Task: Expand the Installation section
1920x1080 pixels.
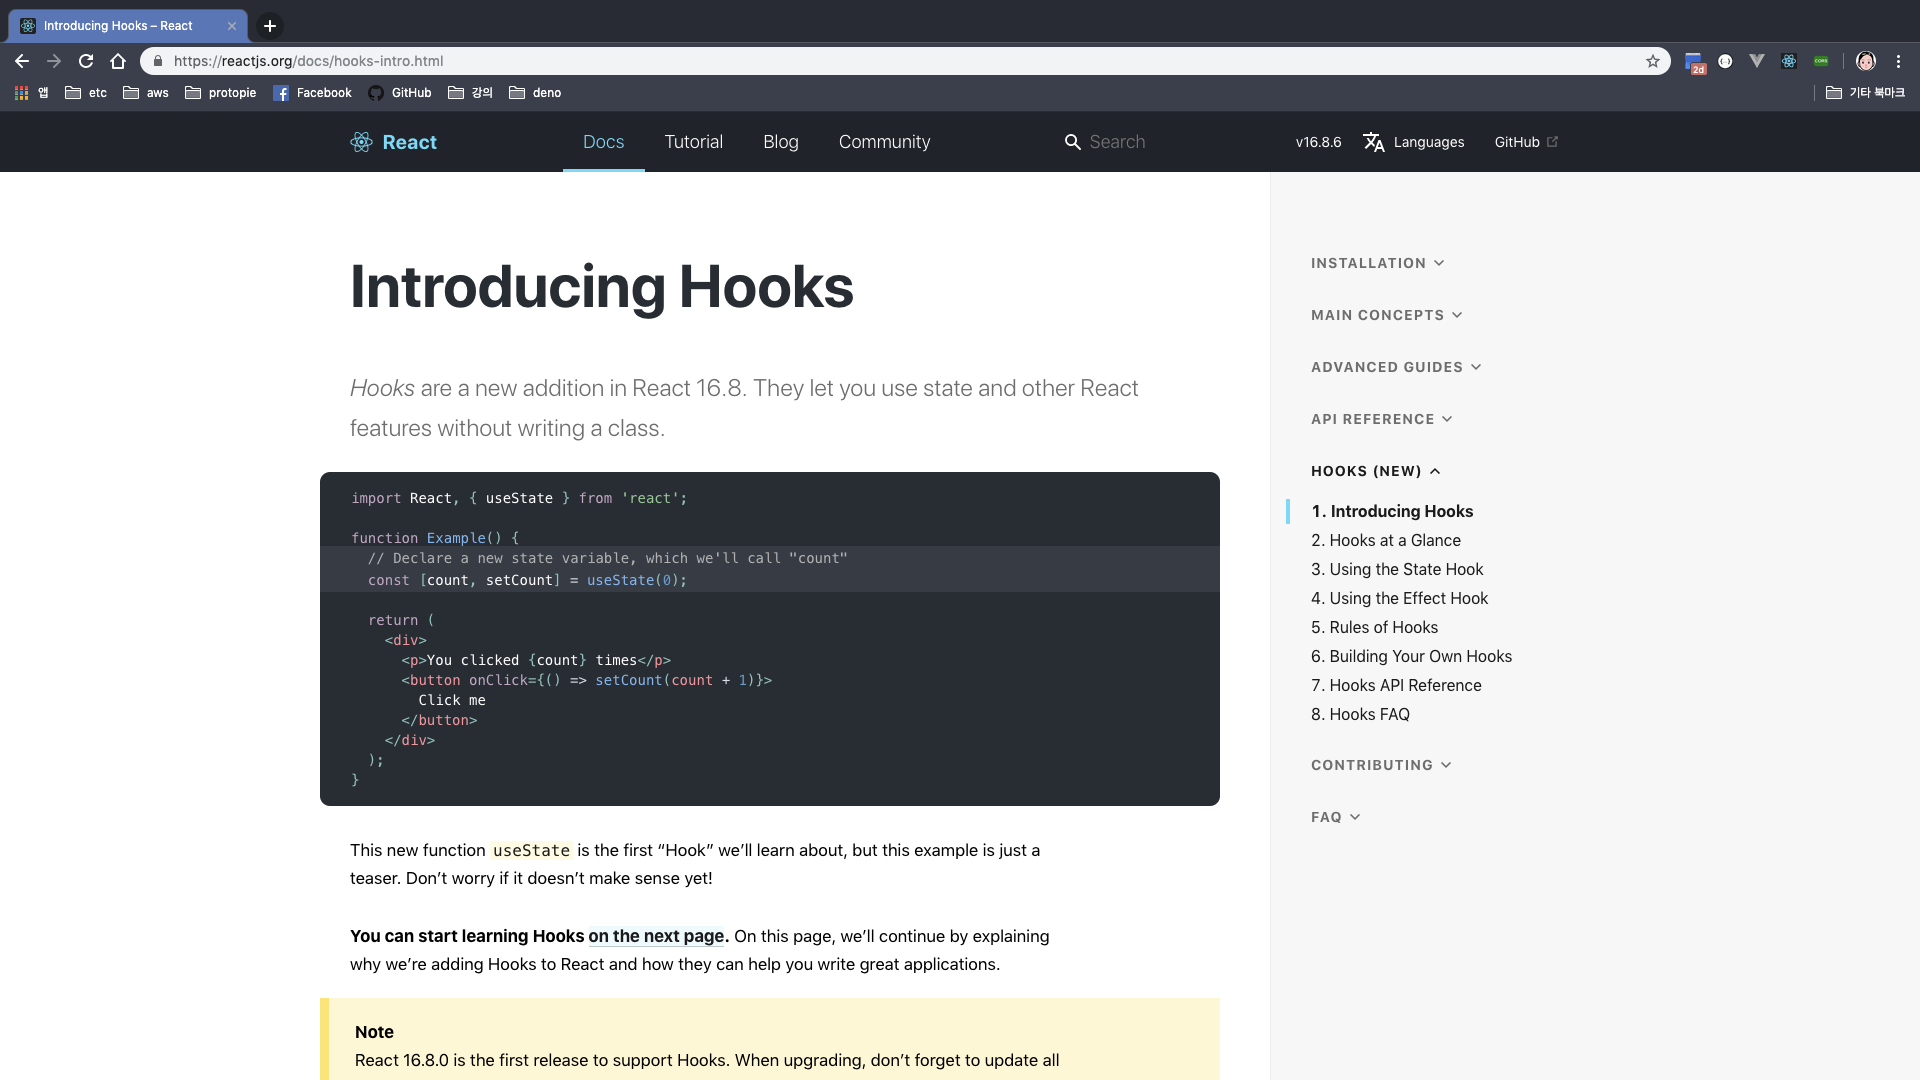Action: 1377,263
